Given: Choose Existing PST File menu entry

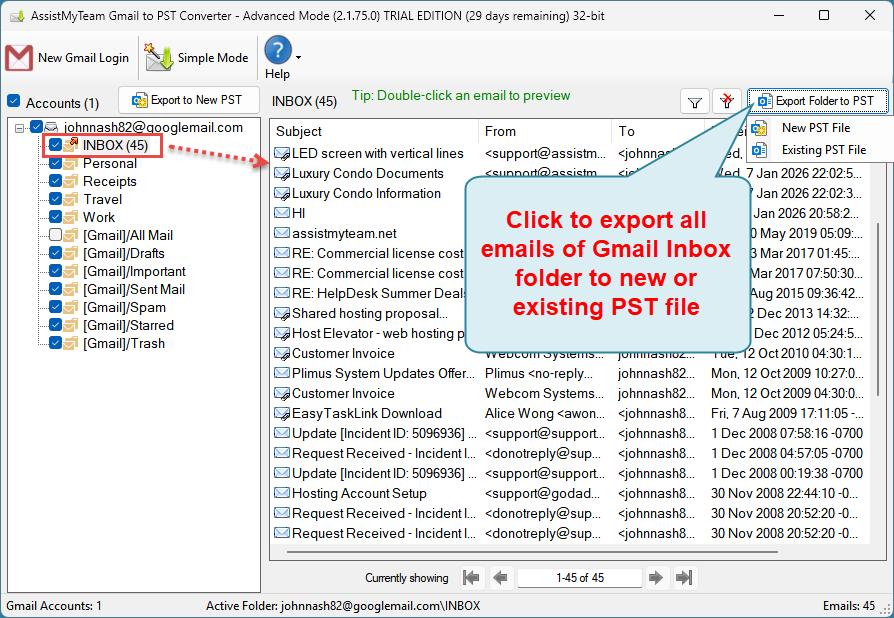Looking at the screenshot, I should click(824, 150).
